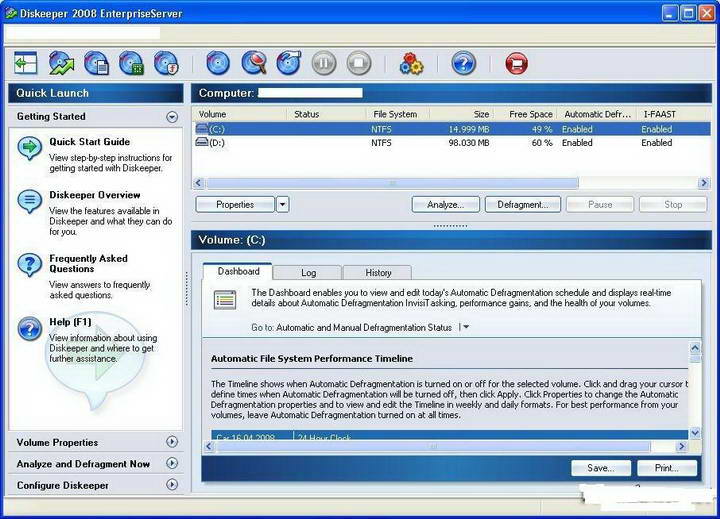Click dashboard horizontal scrollbar right arrow
This screenshot has height=519, width=720.
[x=682, y=446]
